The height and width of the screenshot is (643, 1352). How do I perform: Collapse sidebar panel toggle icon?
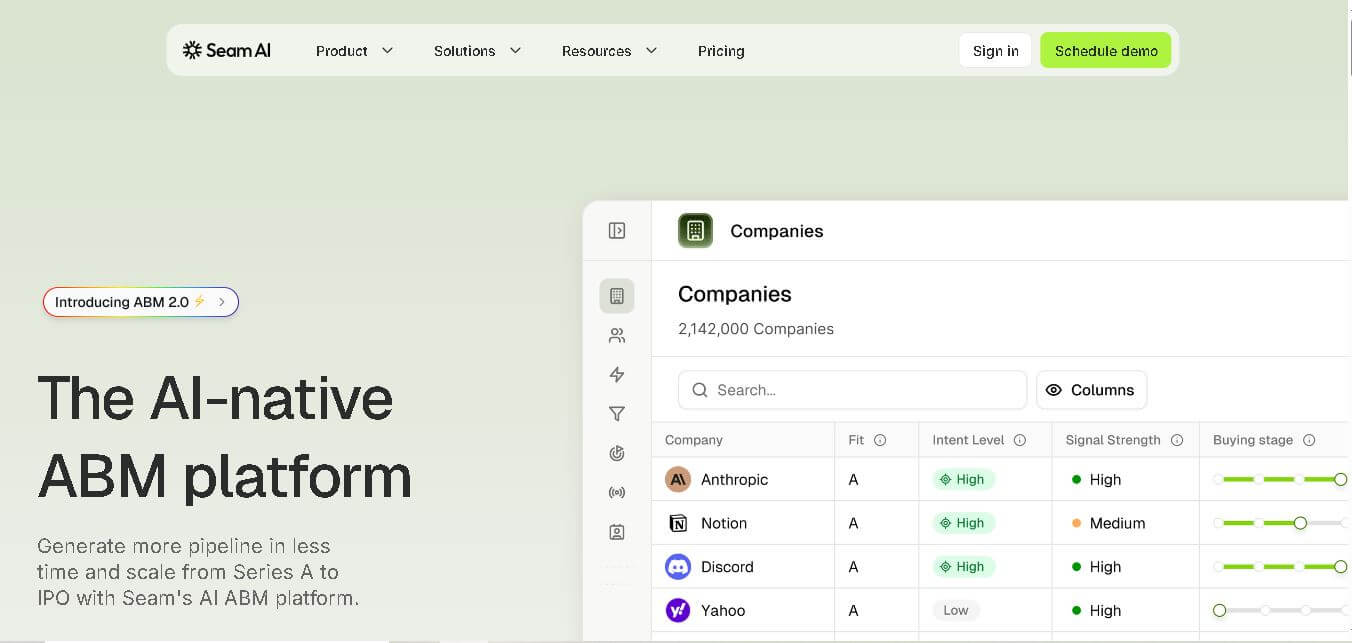point(617,231)
